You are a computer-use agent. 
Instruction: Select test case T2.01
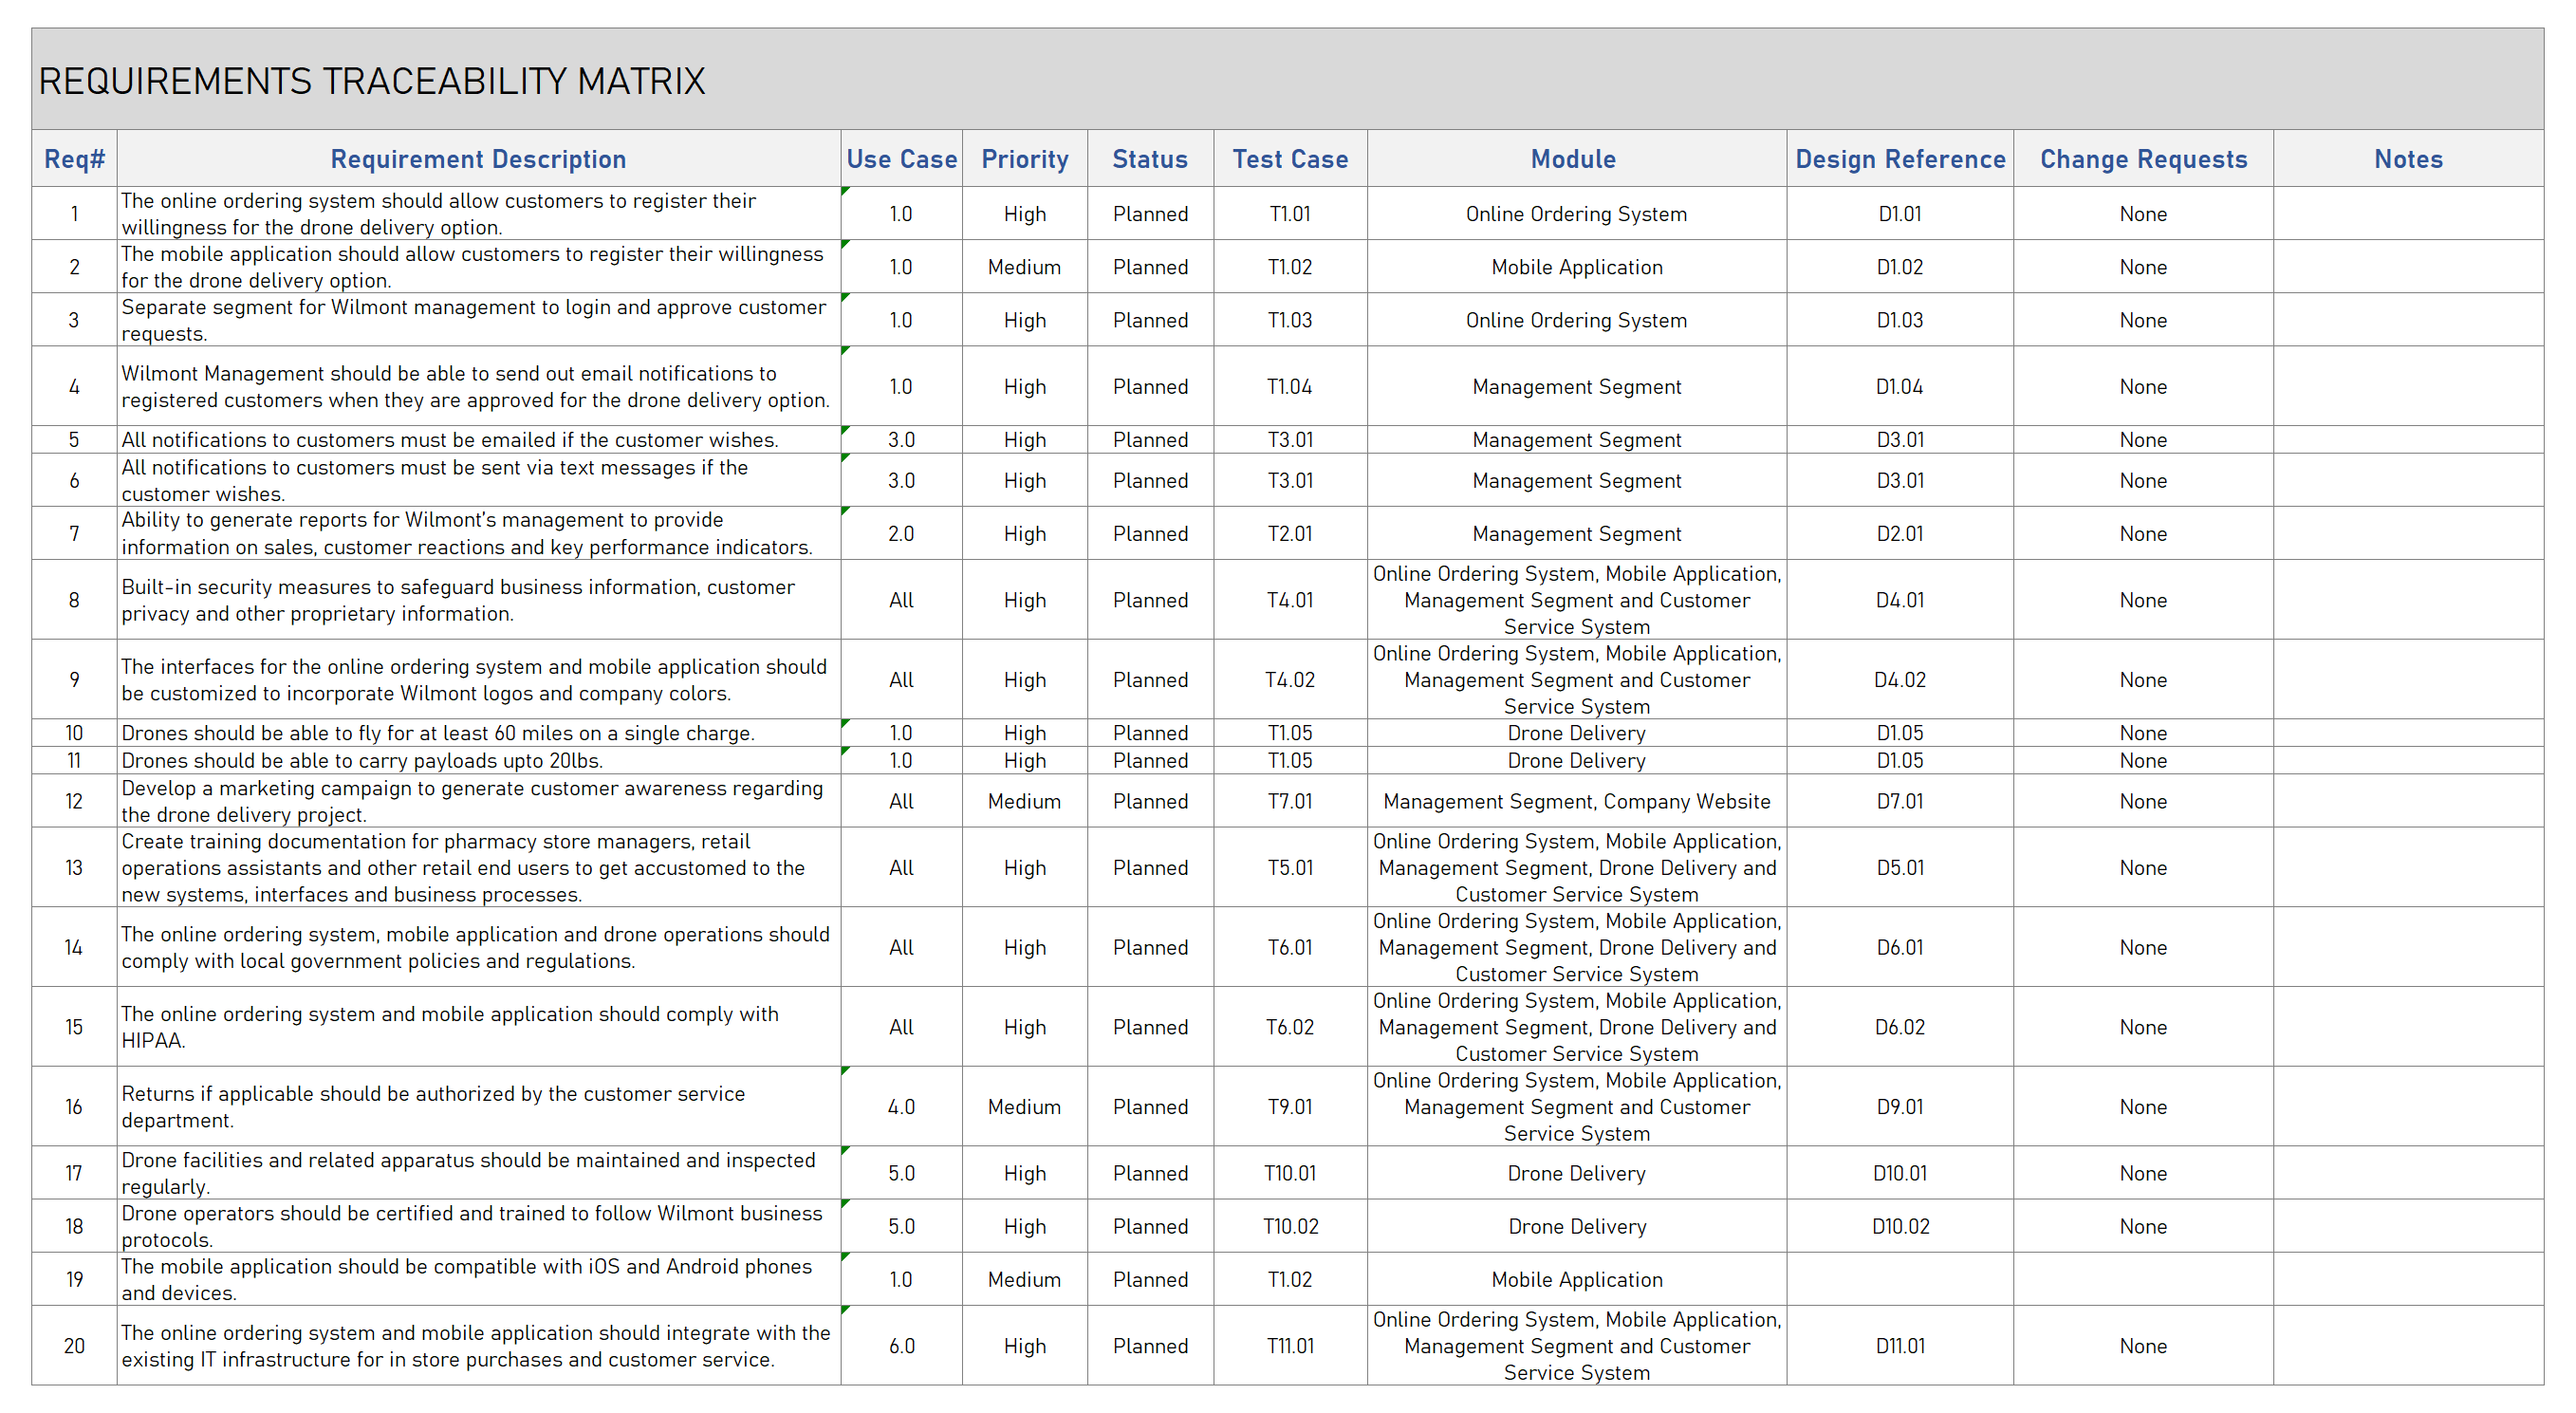1290,534
